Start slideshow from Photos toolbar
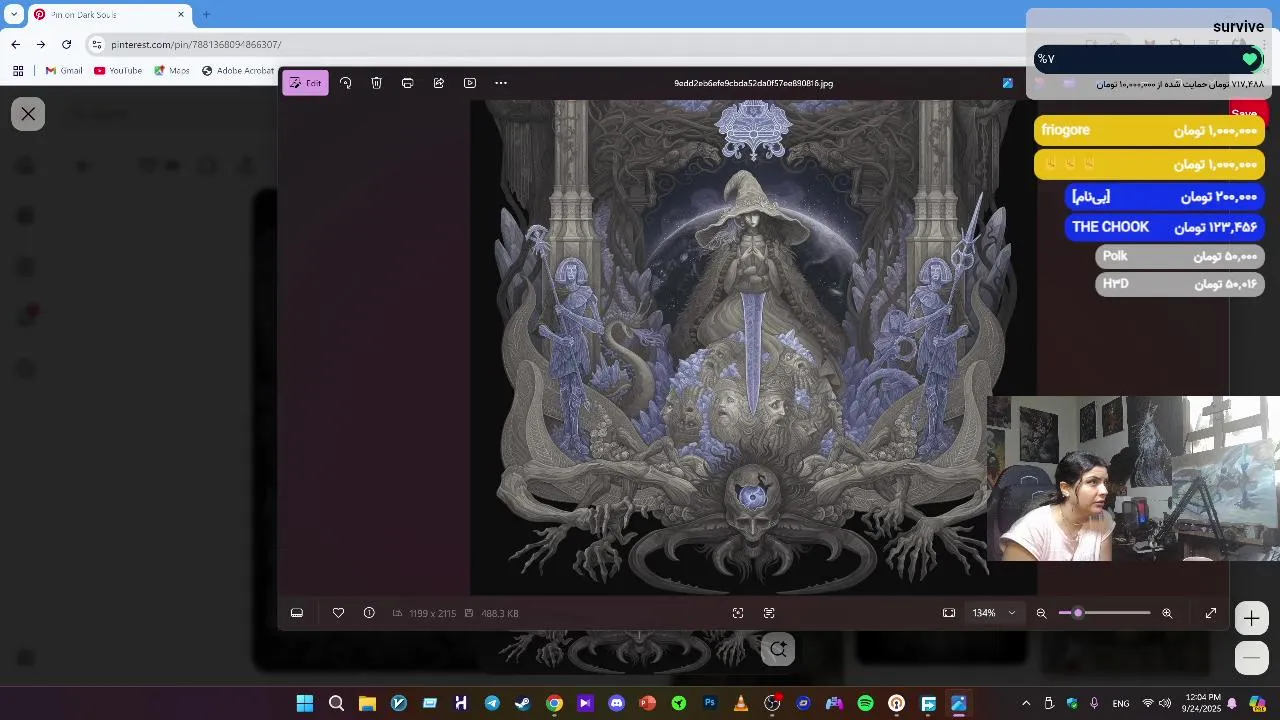The width and height of the screenshot is (1280, 720). [470, 83]
